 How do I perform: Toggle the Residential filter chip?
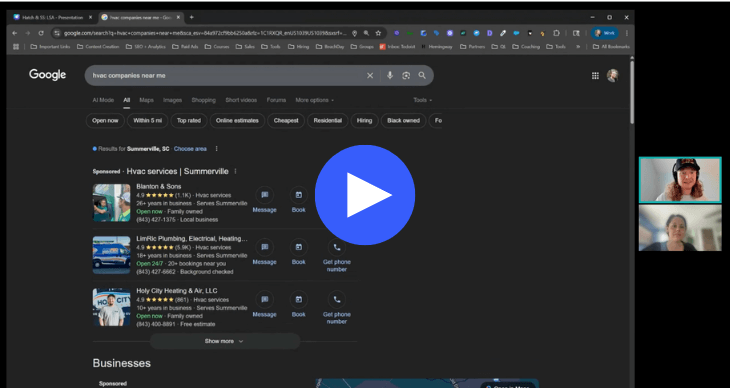327,121
